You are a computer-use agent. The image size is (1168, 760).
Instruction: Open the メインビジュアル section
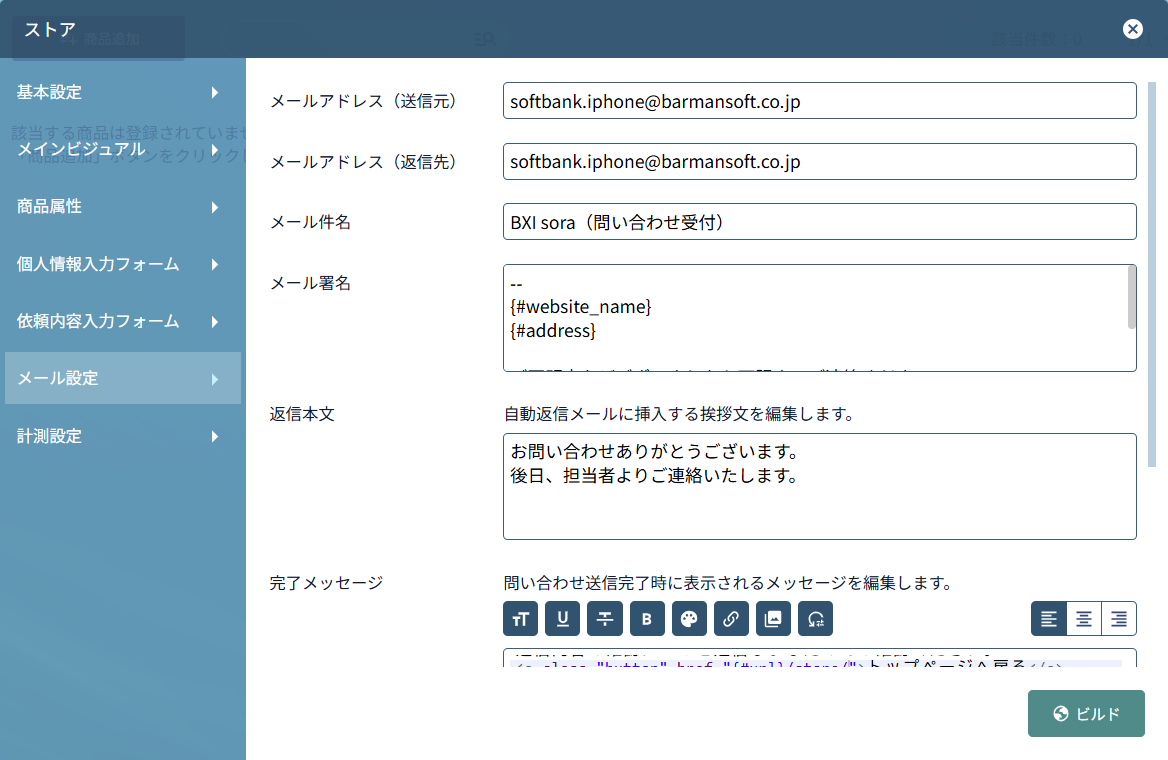click(x=123, y=150)
